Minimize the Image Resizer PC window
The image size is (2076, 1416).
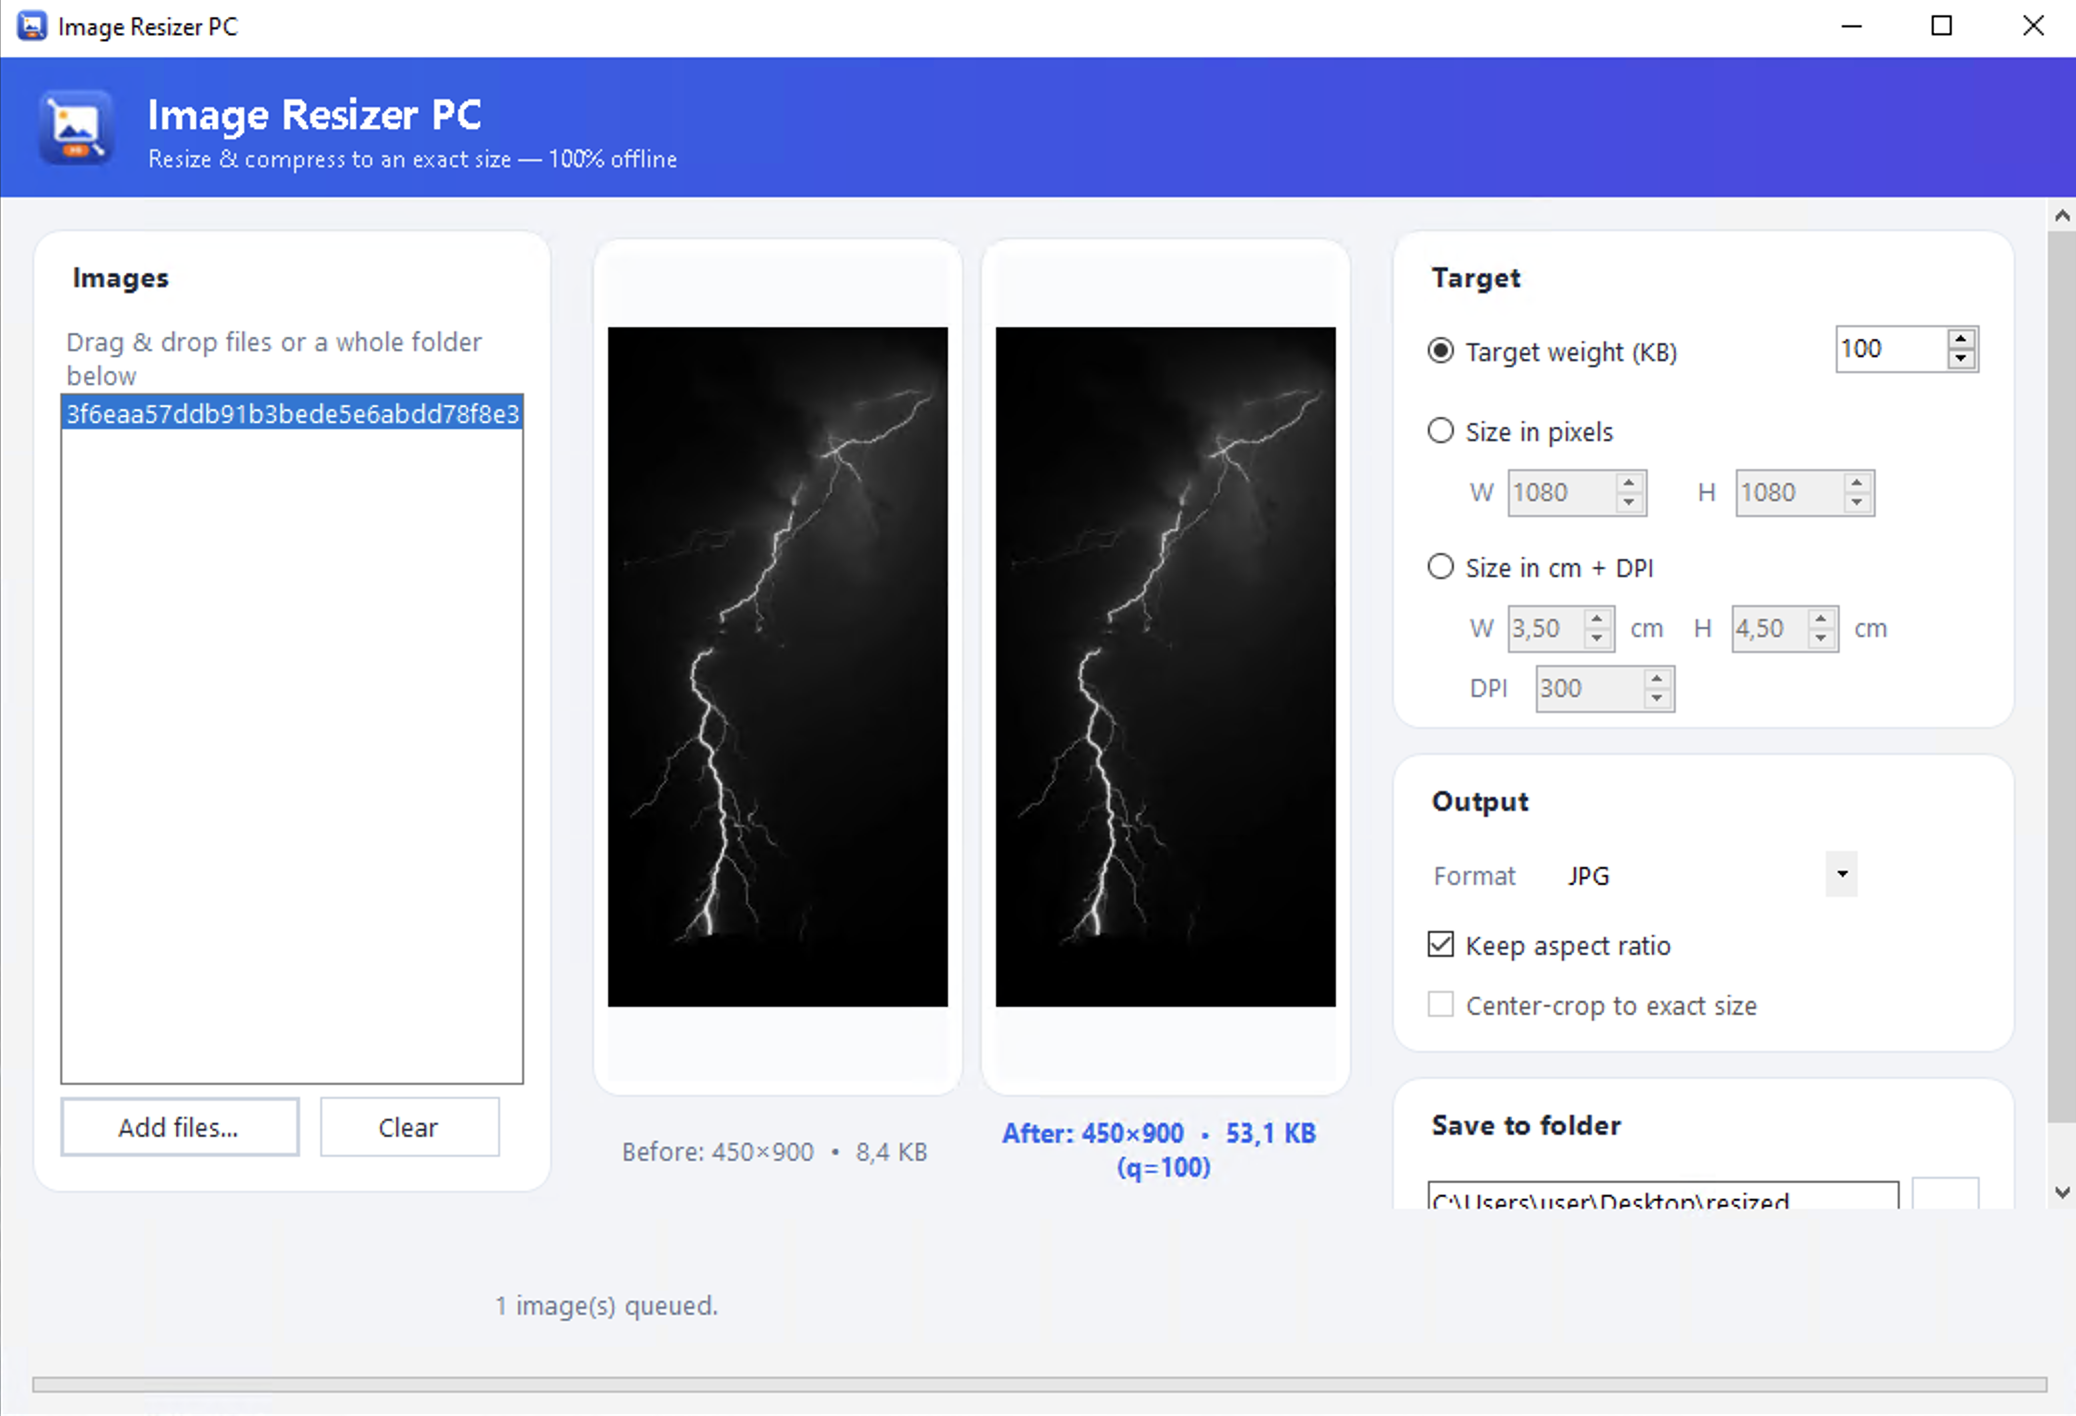[1851, 26]
